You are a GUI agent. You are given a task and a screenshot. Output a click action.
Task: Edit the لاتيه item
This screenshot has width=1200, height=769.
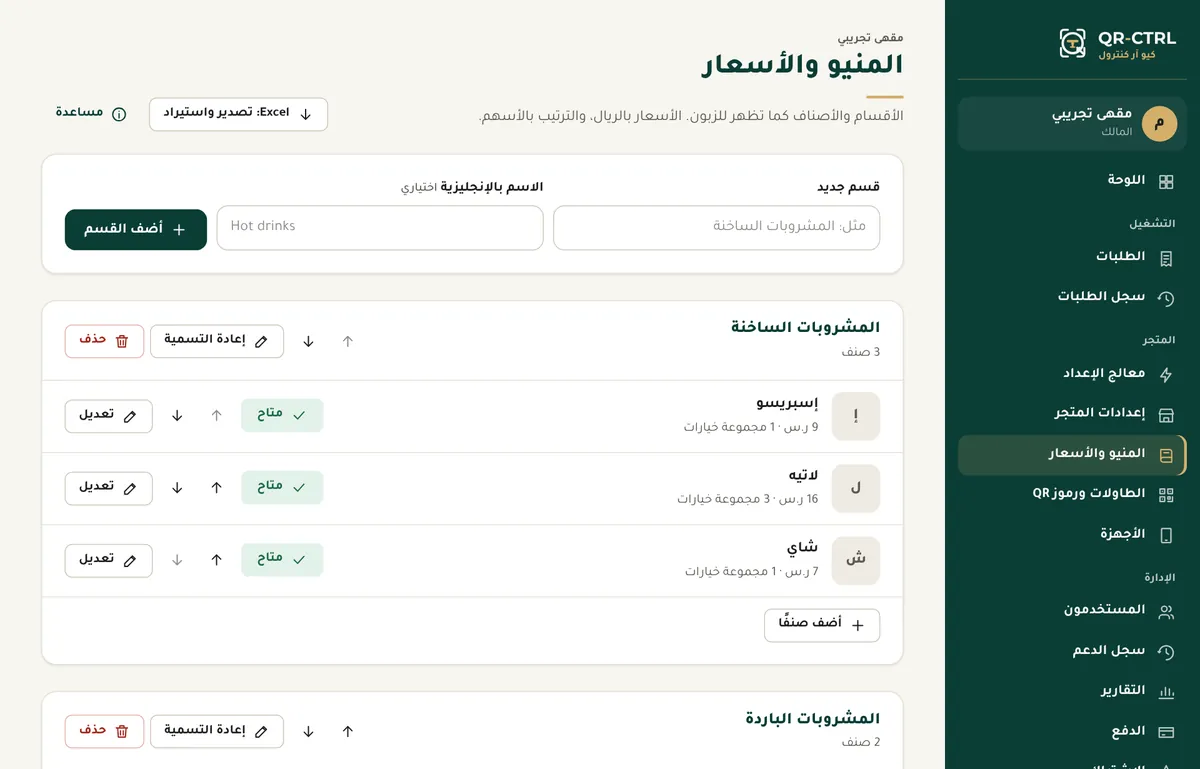109,488
